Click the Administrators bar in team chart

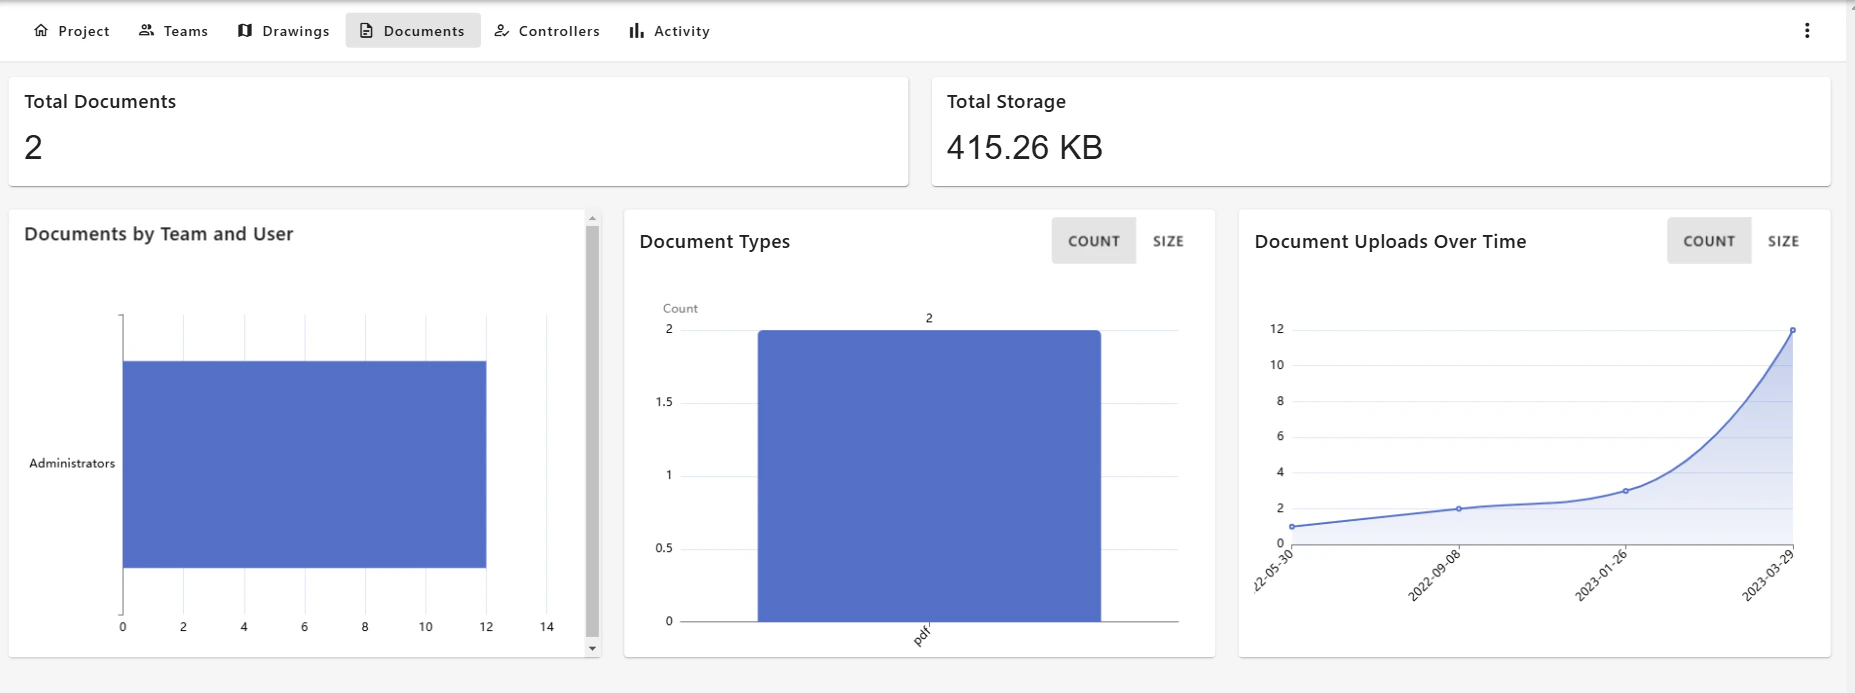point(304,464)
